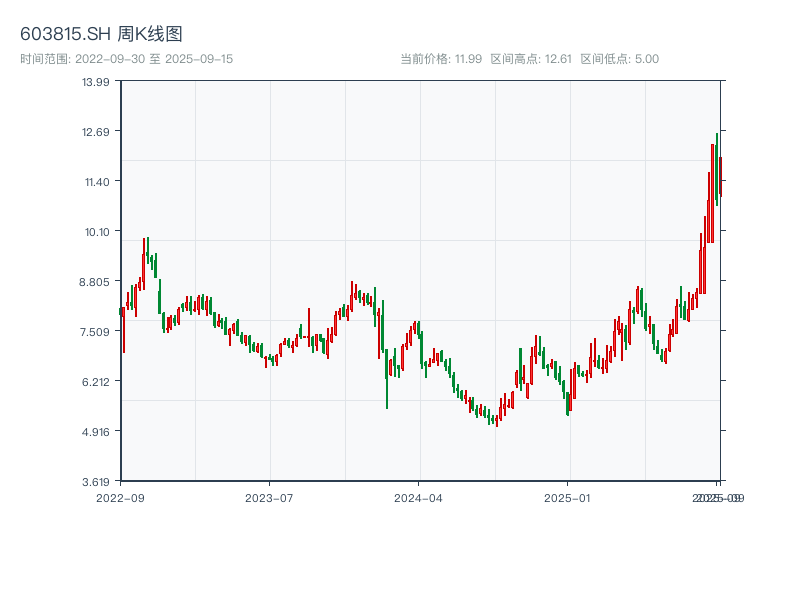Viewport: 800px width, 600px height.
Task: Click the y-axis label 13.99
Action: [96, 82]
